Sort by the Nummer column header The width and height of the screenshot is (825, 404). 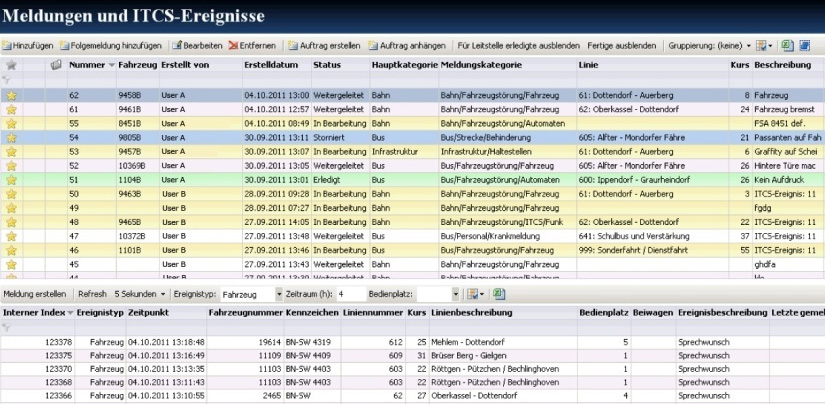pos(92,65)
